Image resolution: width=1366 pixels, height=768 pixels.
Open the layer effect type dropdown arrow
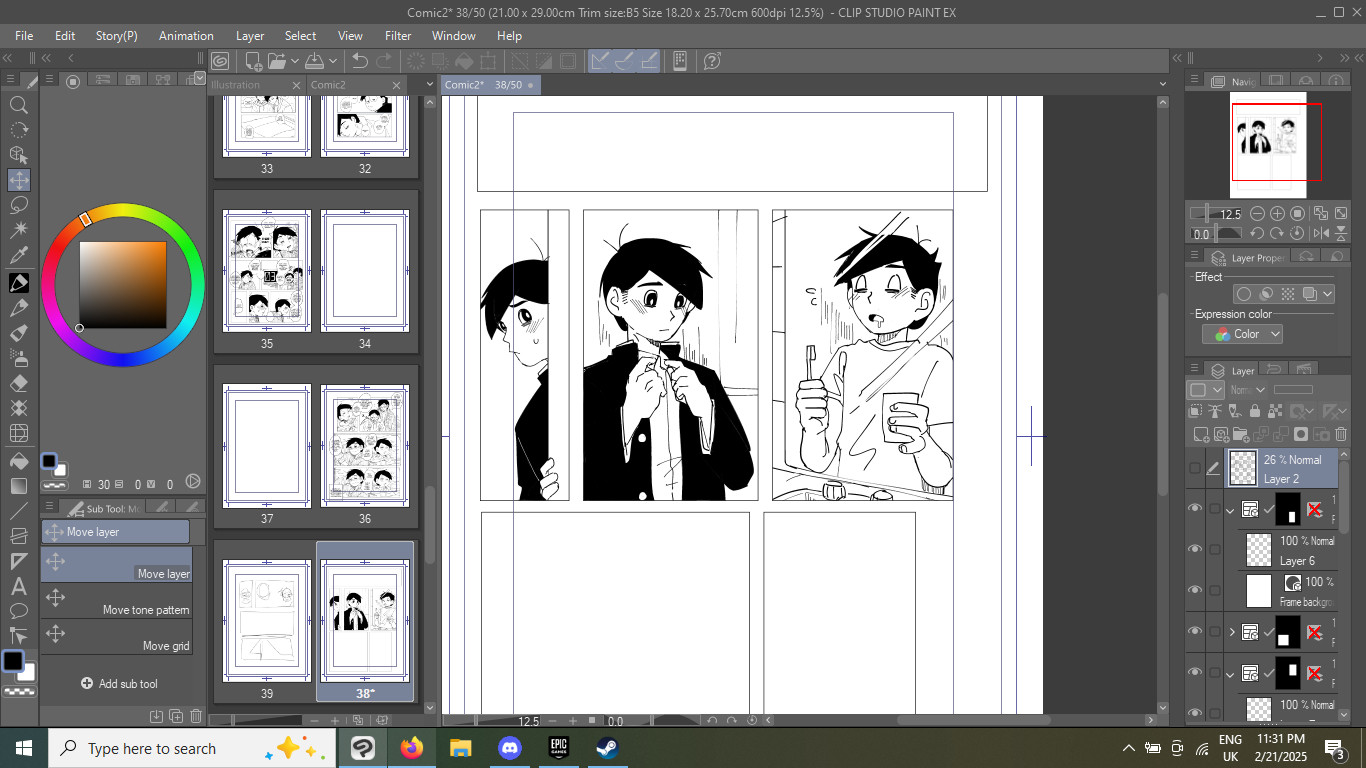click(1327, 294)
